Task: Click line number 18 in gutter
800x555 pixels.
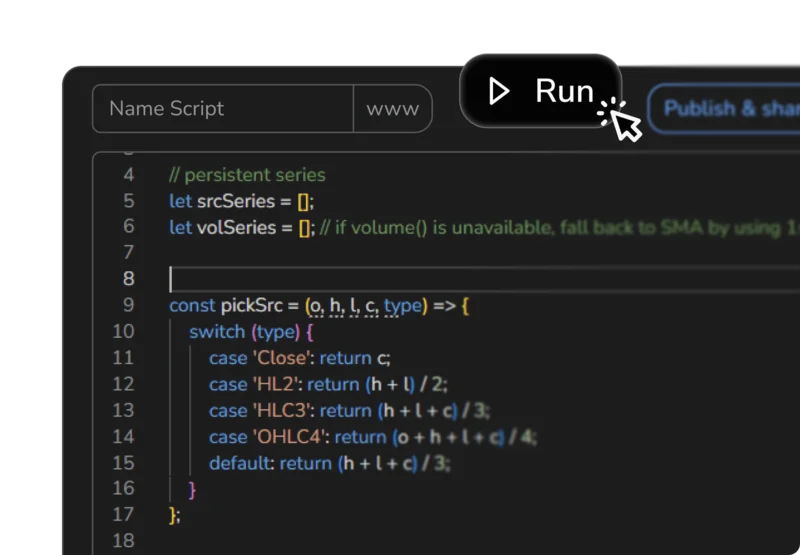Action: point(123,540)
